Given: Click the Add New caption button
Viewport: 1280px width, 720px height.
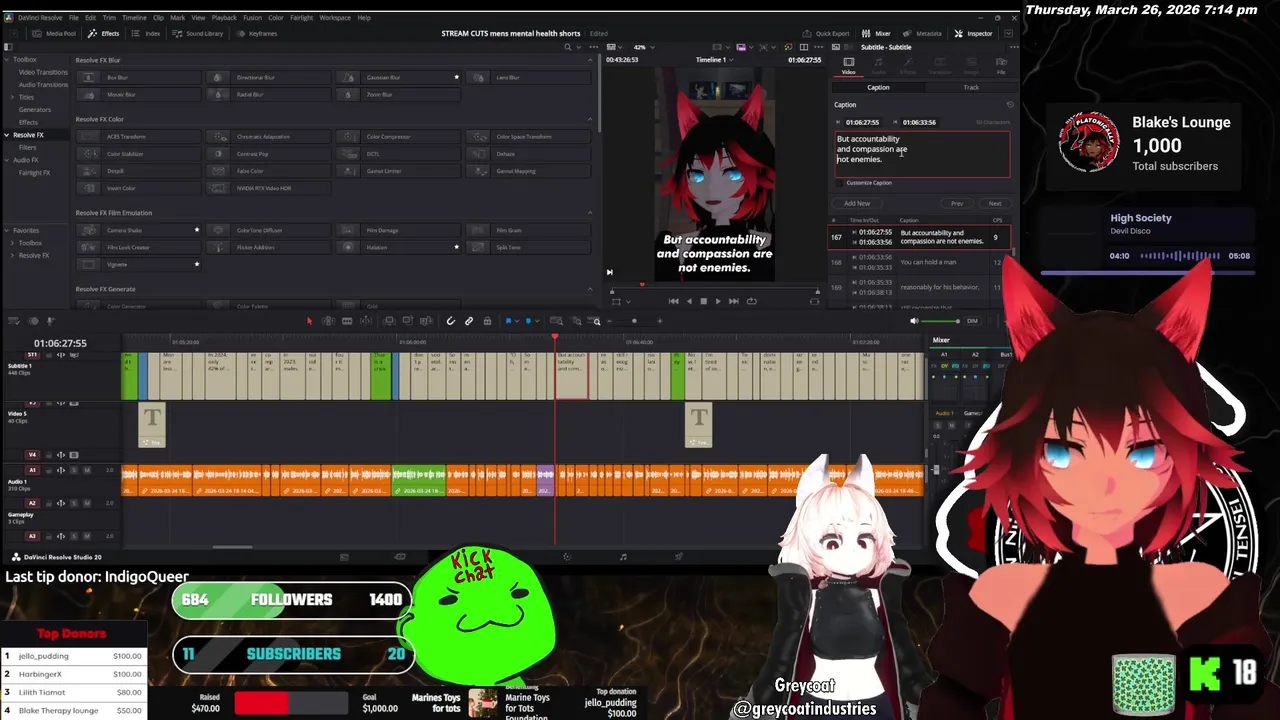Looking at the screenshot, I should coord(857,203).
